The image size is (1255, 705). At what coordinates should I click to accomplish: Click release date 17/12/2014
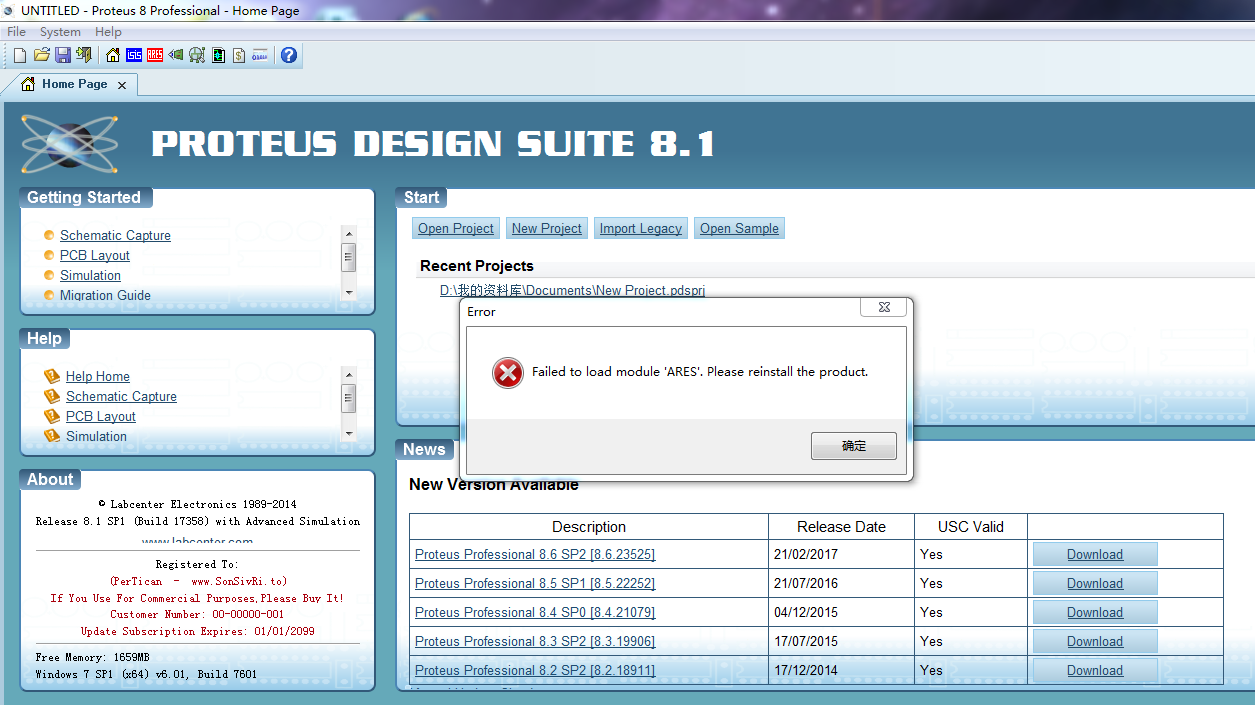[808, 670]
